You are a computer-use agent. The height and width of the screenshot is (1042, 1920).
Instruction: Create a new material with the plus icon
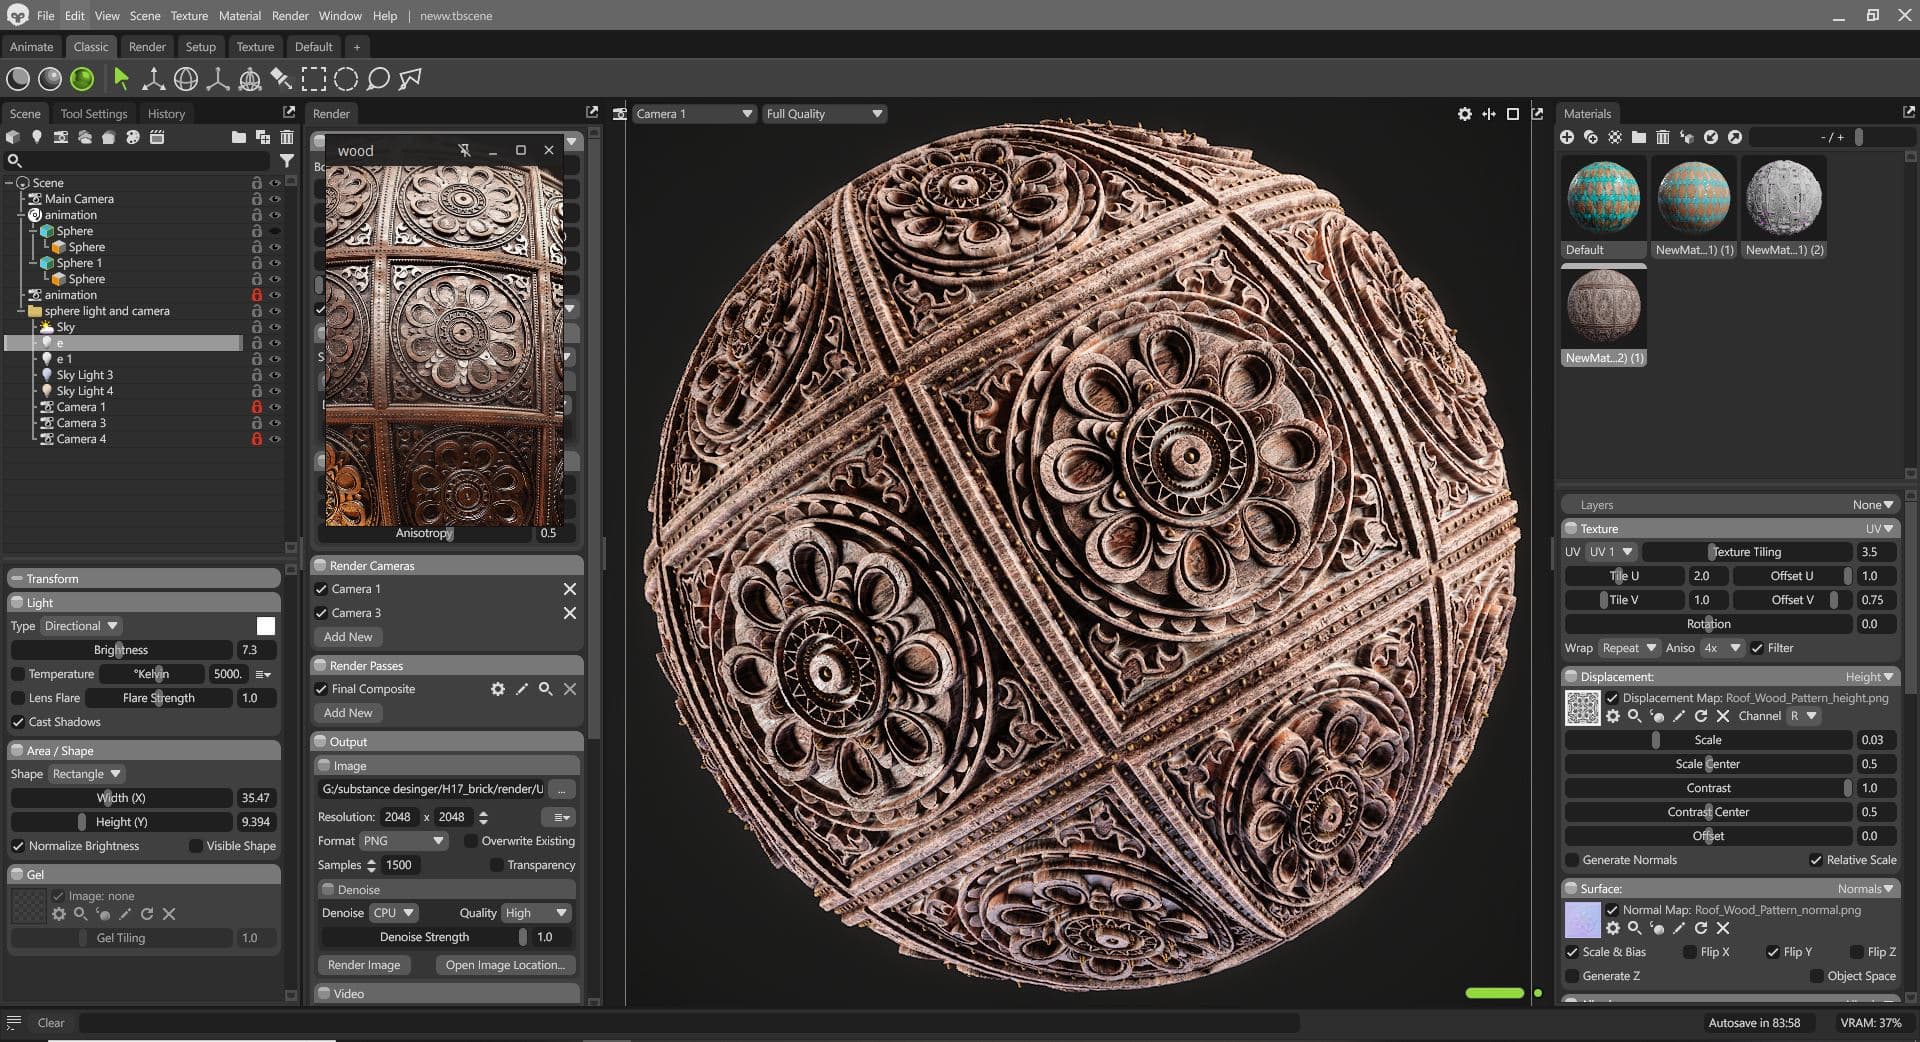1566,137
